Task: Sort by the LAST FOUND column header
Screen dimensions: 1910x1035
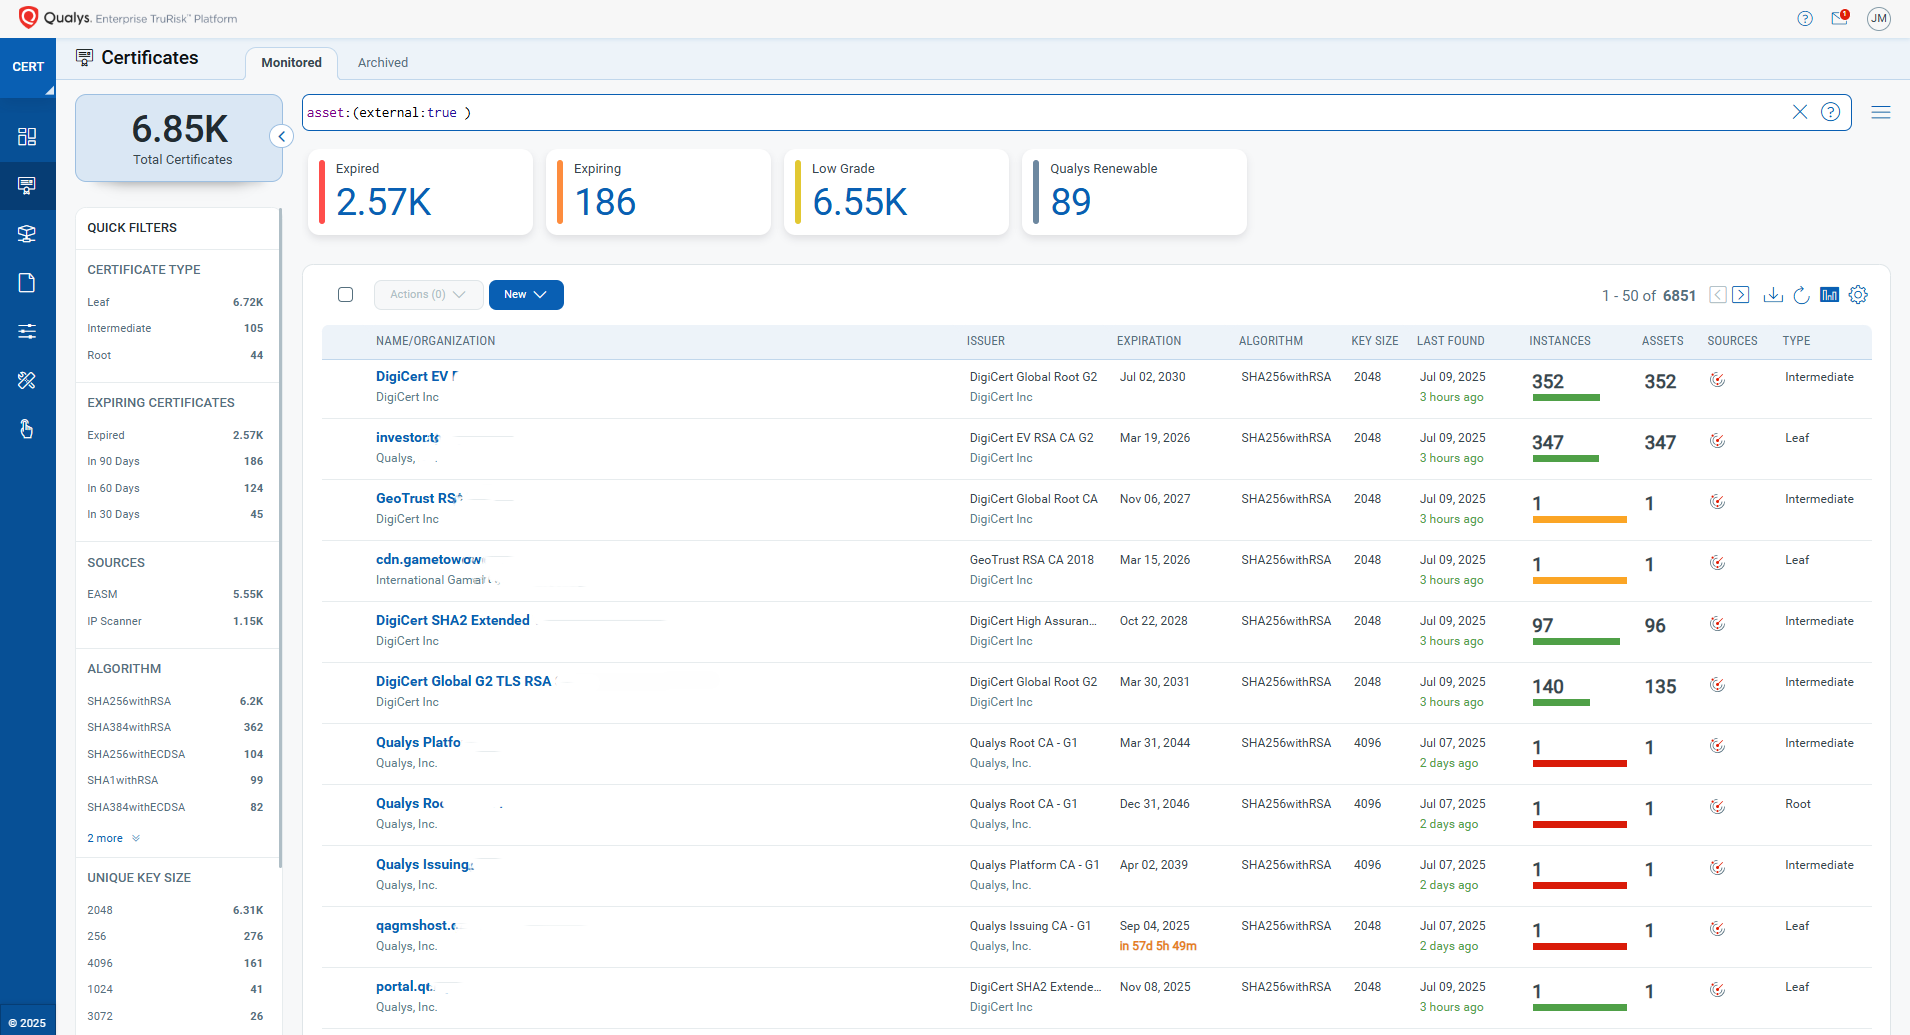Action: [x=1451, y=341]
